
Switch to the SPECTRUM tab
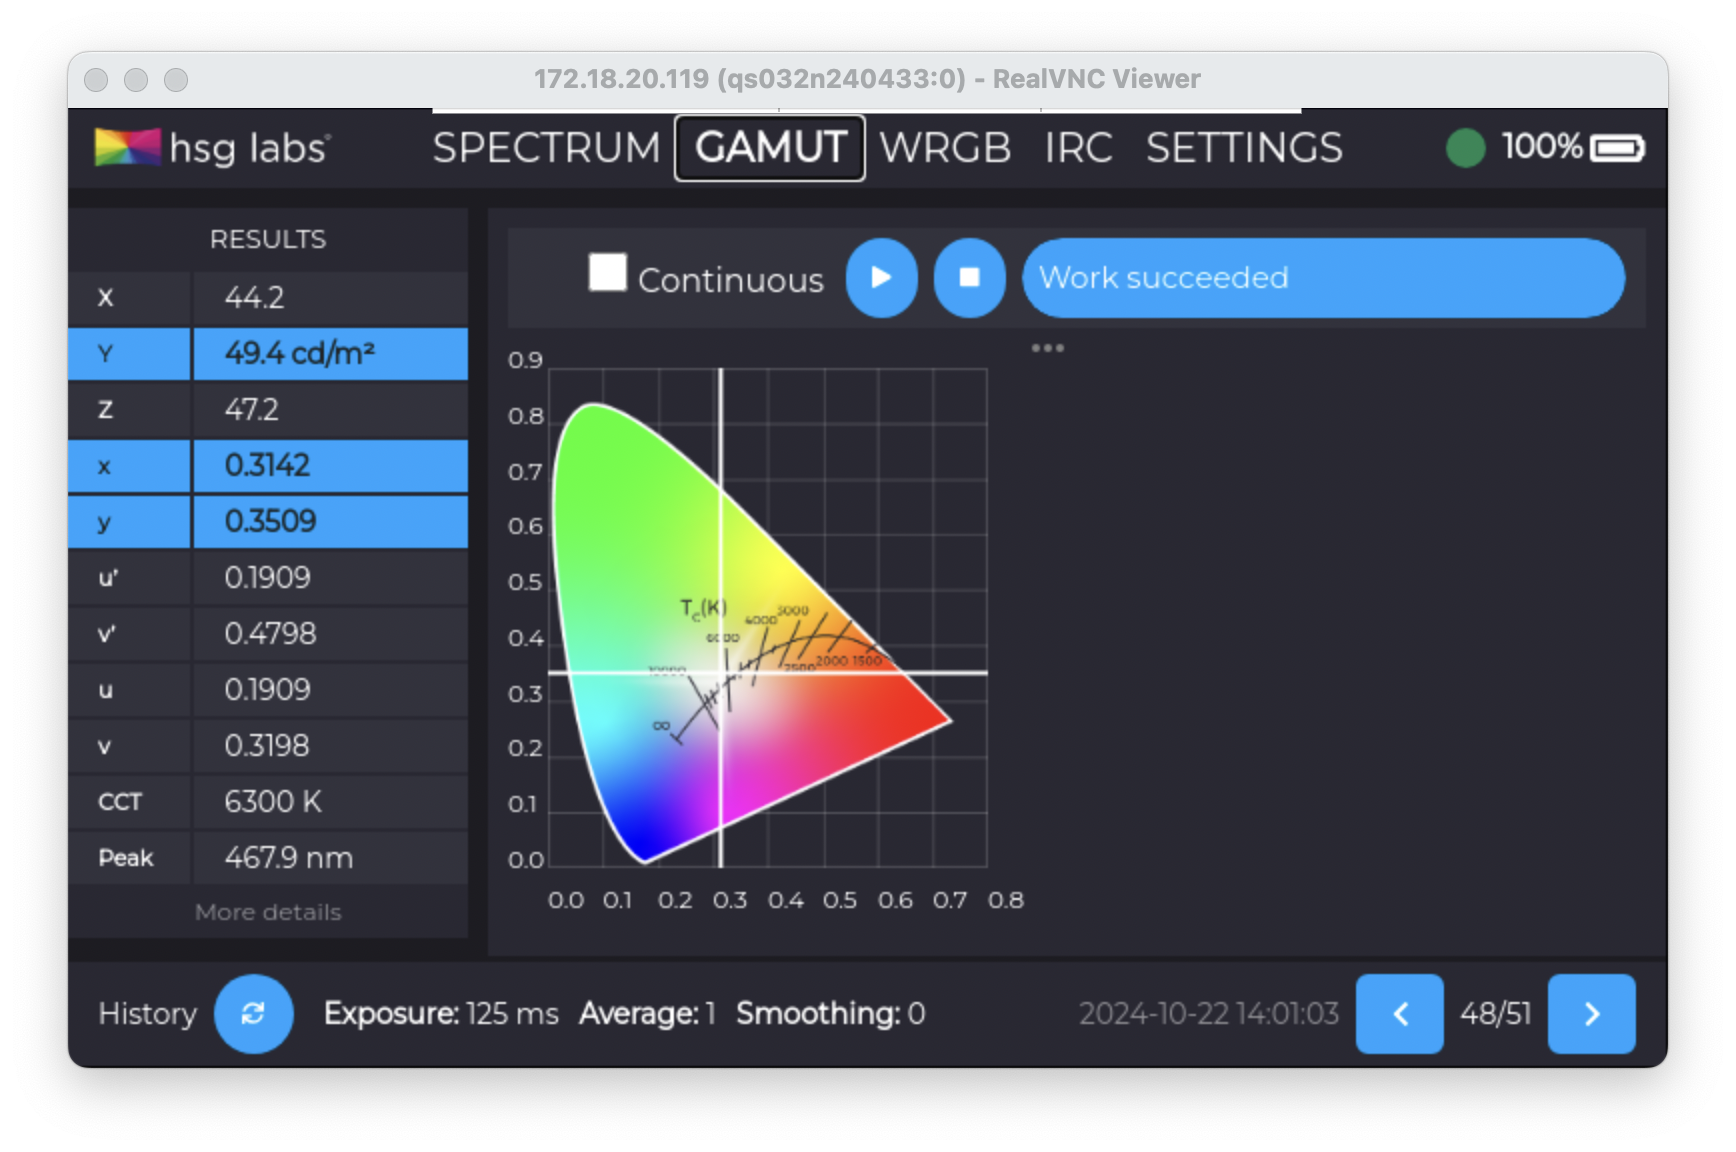click(546, 148)
